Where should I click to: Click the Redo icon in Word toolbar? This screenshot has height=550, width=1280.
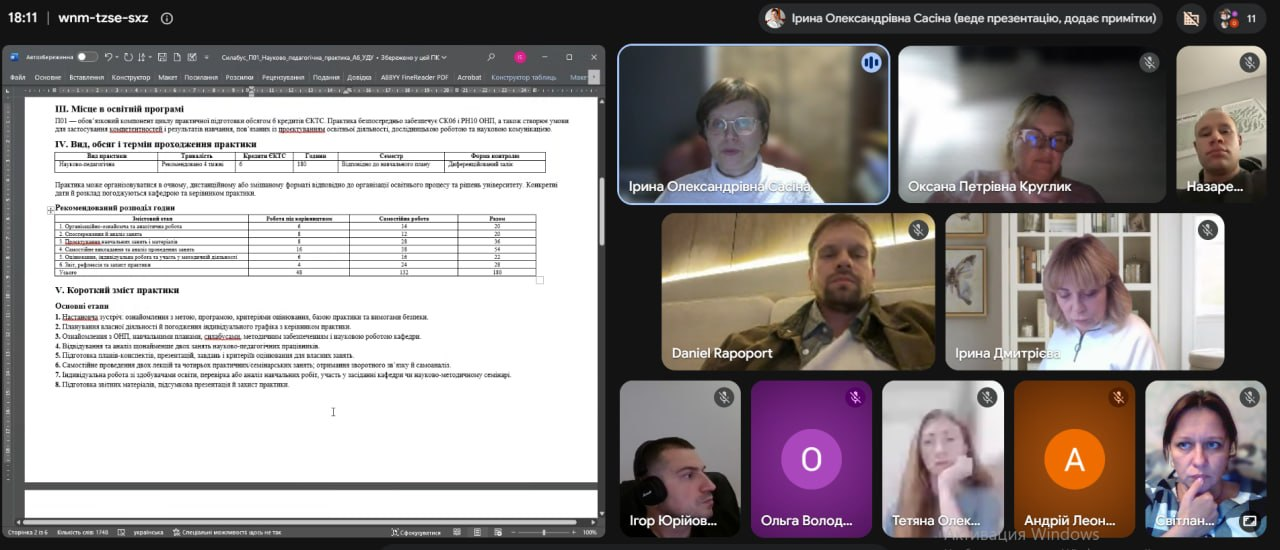pyautogui.click(x=128, y=57)
